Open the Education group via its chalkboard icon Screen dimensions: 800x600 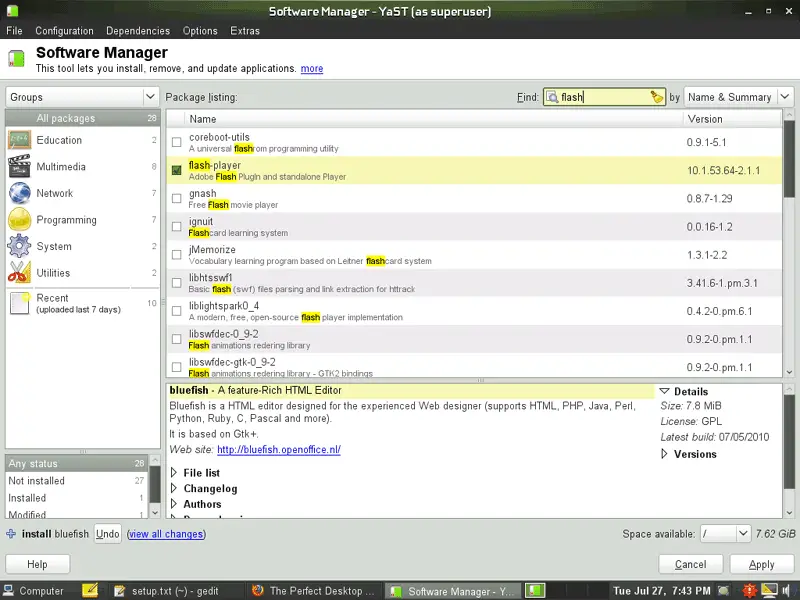(19, 140)
